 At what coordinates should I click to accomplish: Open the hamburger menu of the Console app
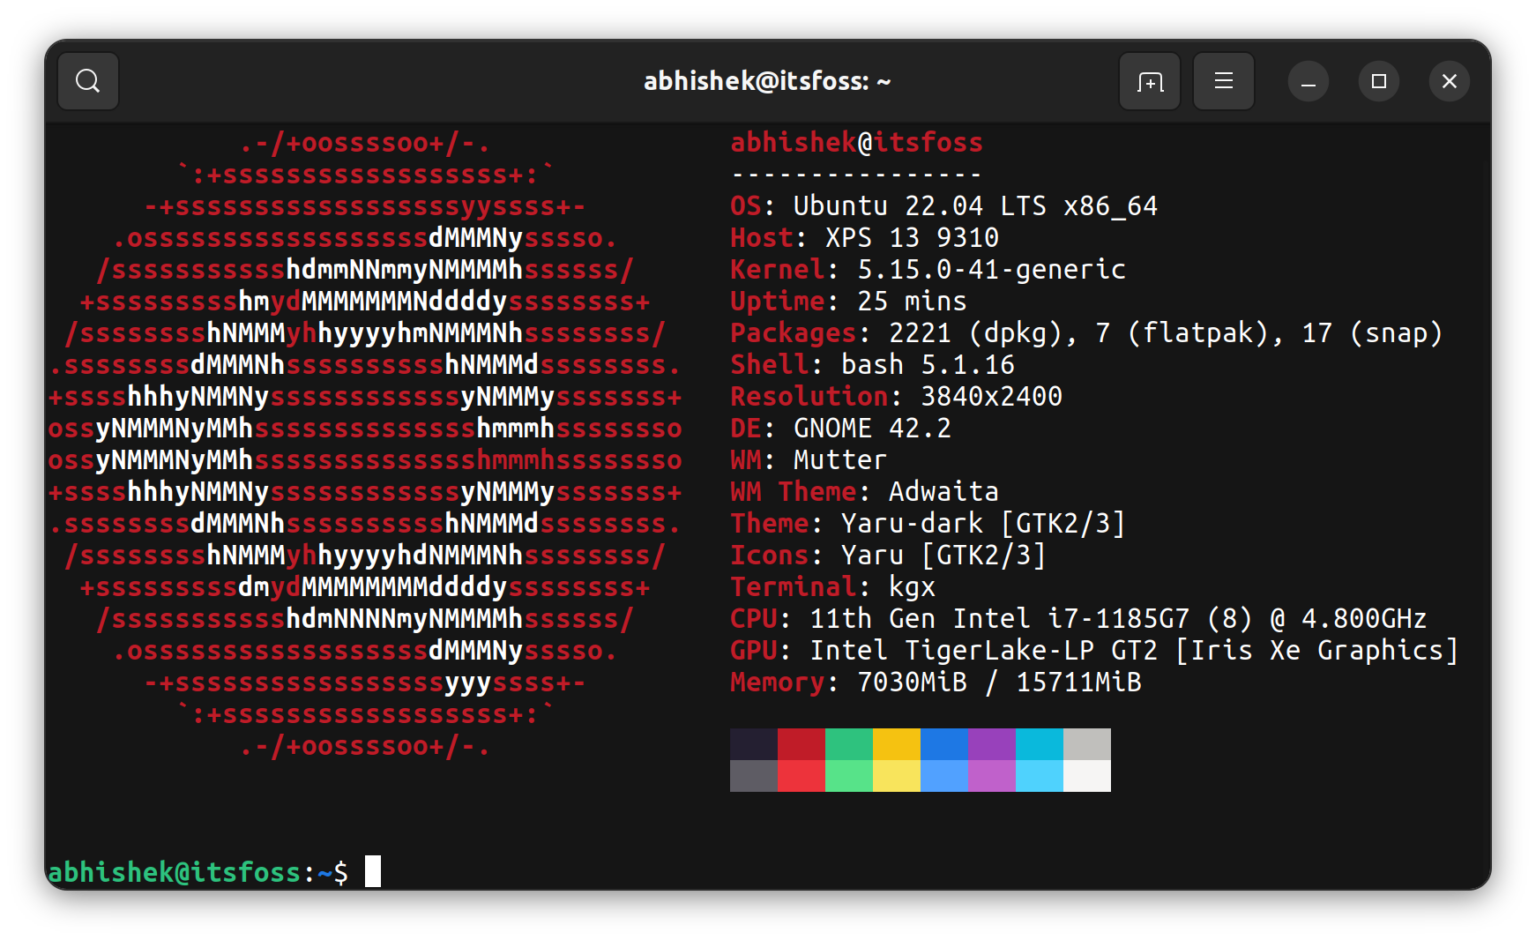click(x=1224, y=81)
